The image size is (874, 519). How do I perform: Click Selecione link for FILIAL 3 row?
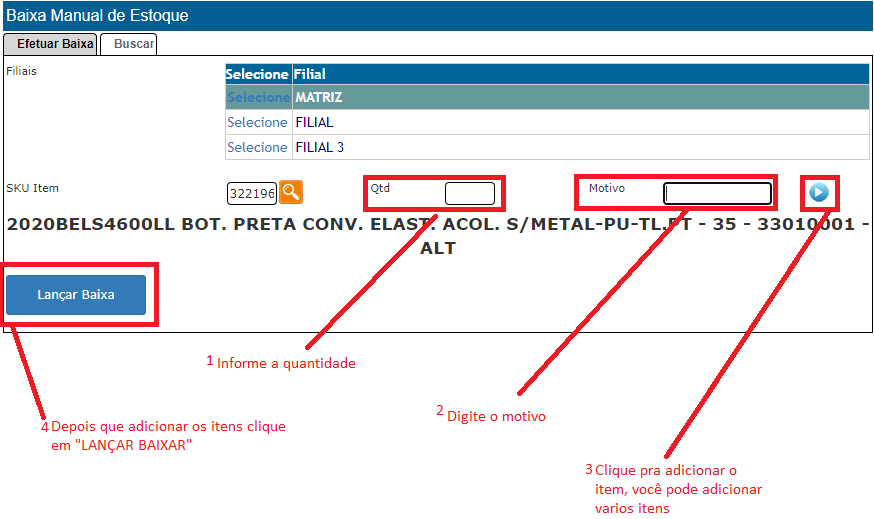pyautogui.click(x=257, y=147)
